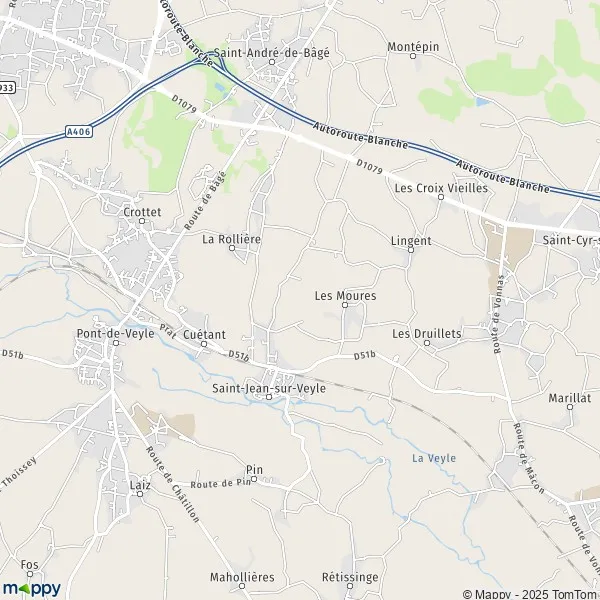
Task: Select the Laiz village marker
Action: point(140,494)
